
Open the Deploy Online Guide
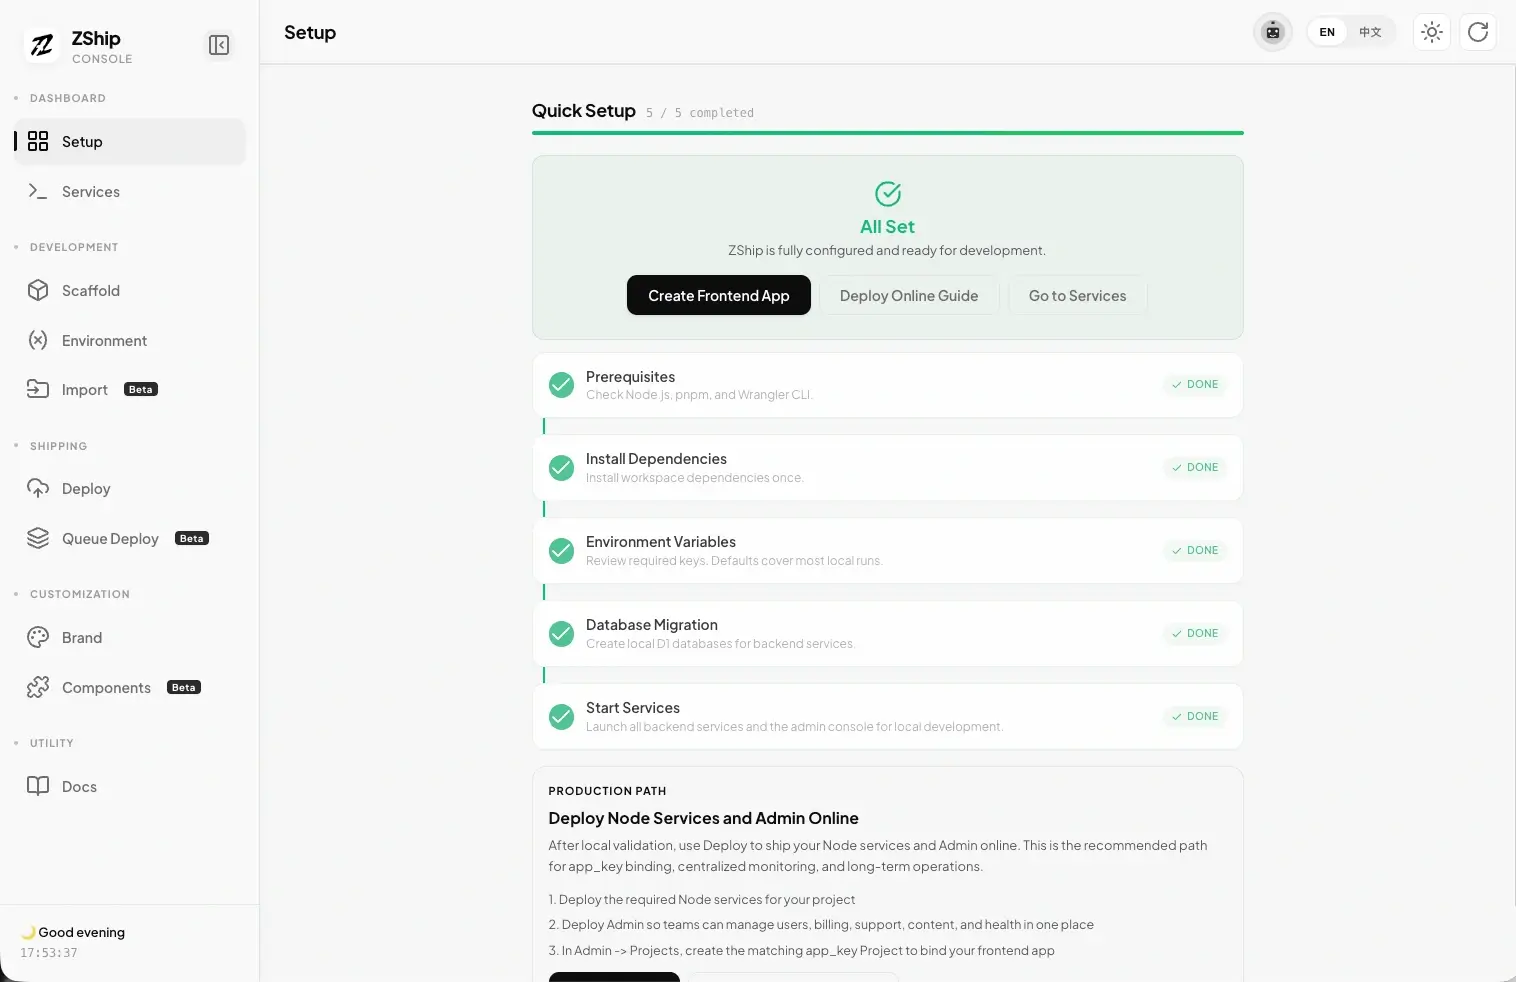click(909, 295)
